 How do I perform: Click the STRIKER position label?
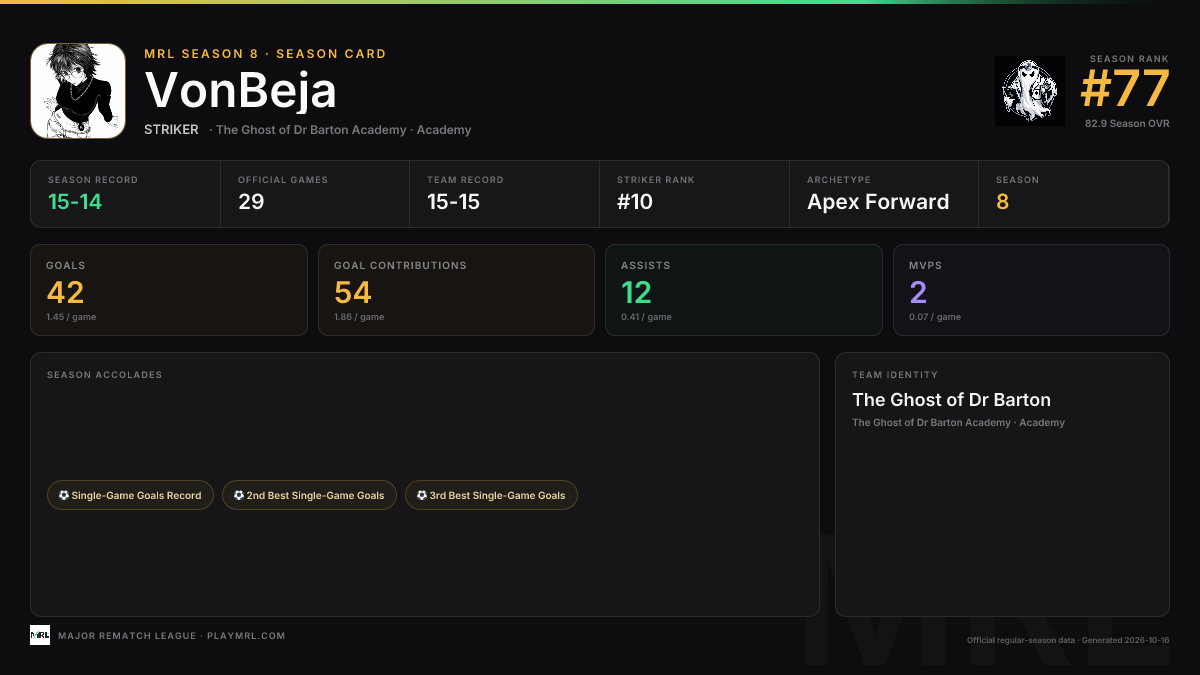tap(171, 130)
